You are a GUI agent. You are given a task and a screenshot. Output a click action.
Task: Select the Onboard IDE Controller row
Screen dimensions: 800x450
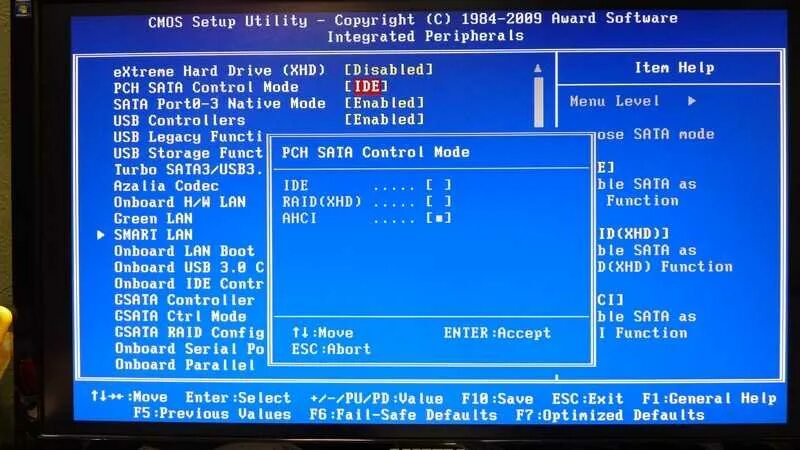point(188,284)
